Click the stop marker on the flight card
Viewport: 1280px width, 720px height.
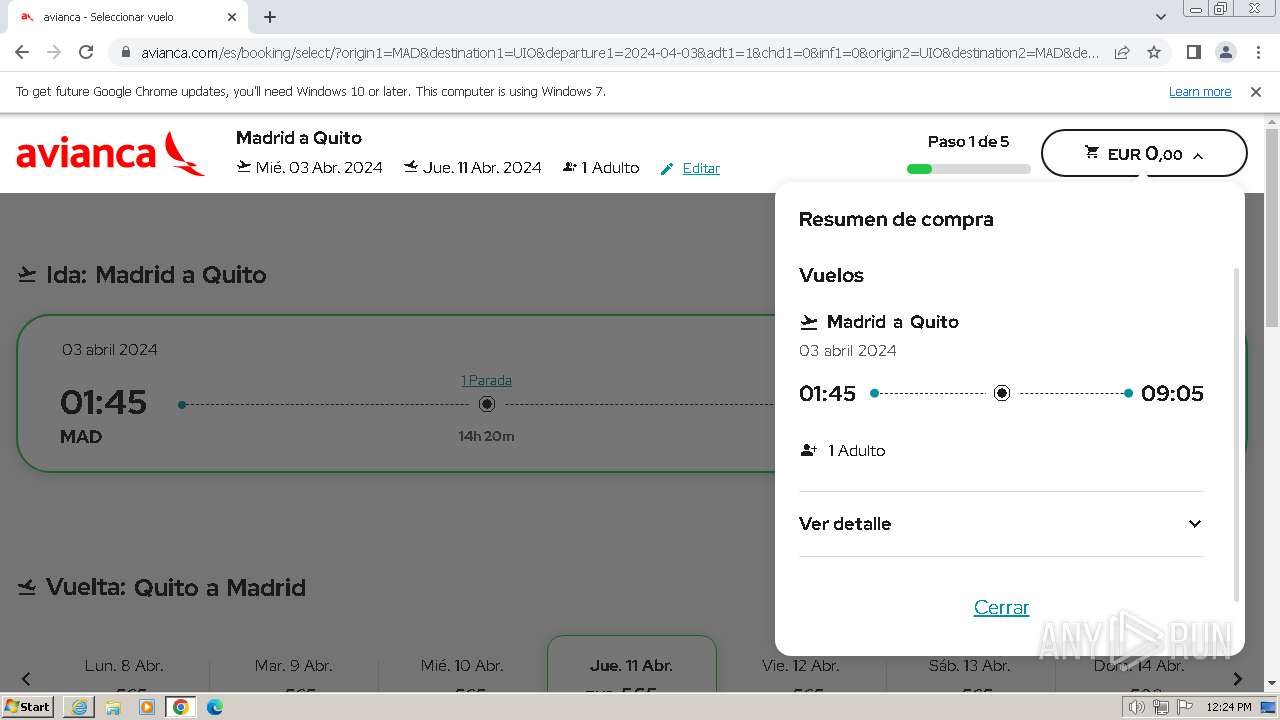click(x=487, y=404)
